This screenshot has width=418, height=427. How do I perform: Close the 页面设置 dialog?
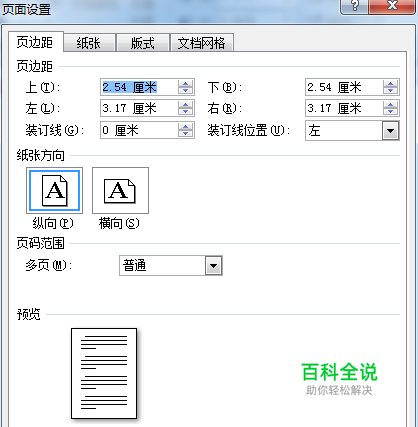click(x=393, y=7)
